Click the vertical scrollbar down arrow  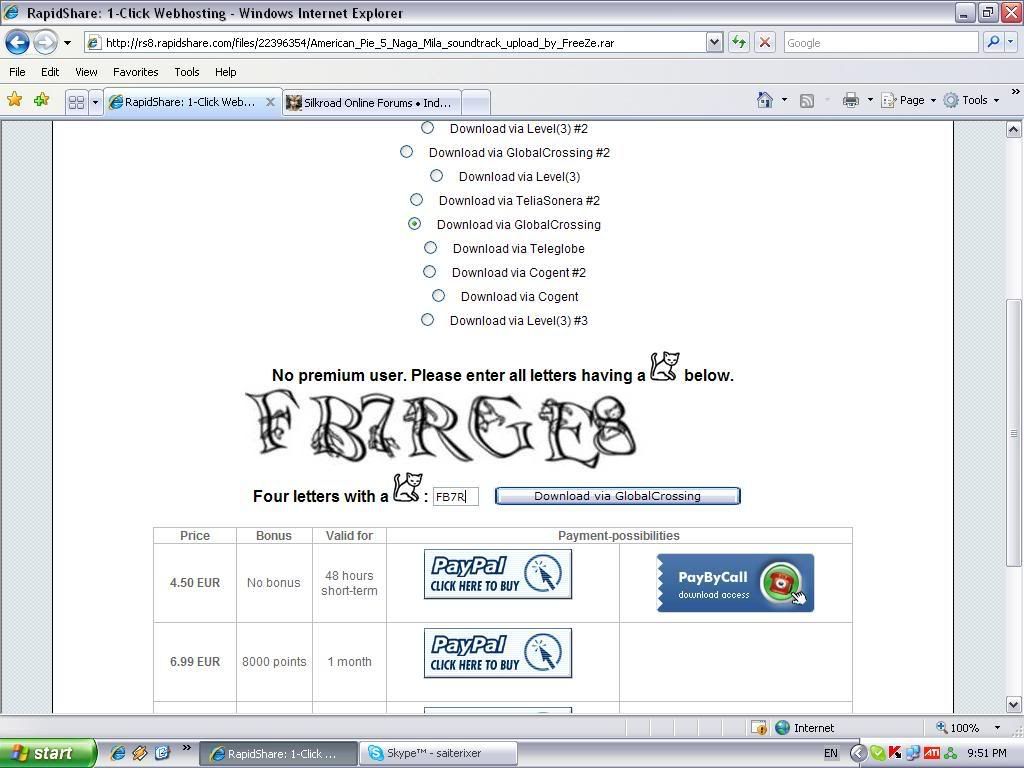pos(1013,705)
